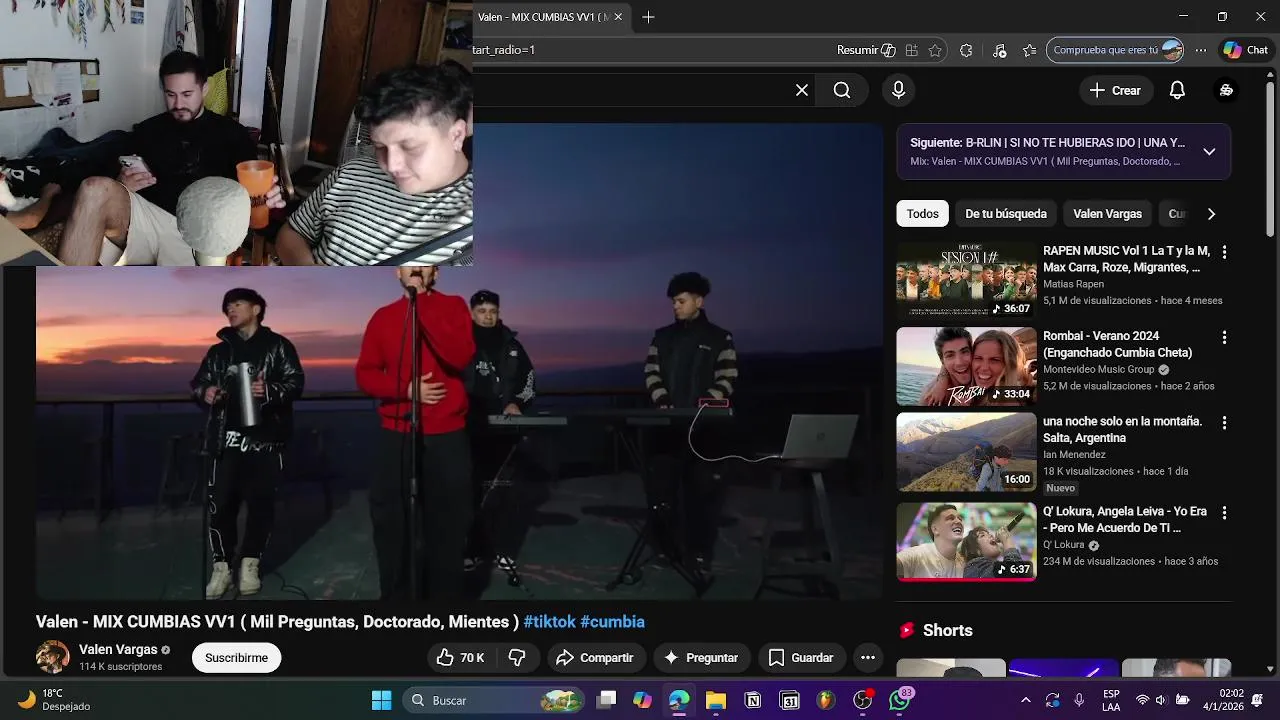Screen dimensions: 1280x720
Task: Open FL Studio from the taskbar
Action: [x=826, y=700]
